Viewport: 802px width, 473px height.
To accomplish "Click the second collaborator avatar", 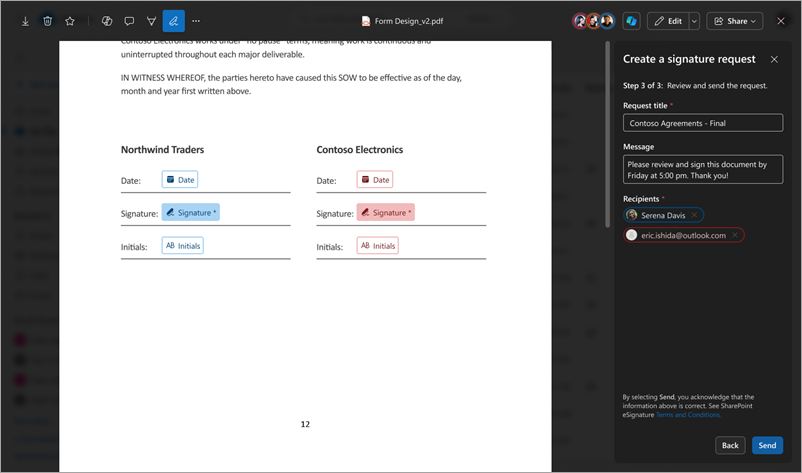I will pos(593,21).
